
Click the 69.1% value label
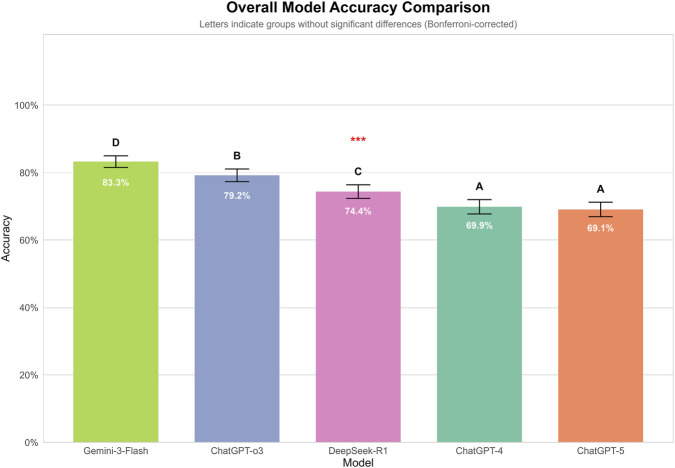coord(601,228)
